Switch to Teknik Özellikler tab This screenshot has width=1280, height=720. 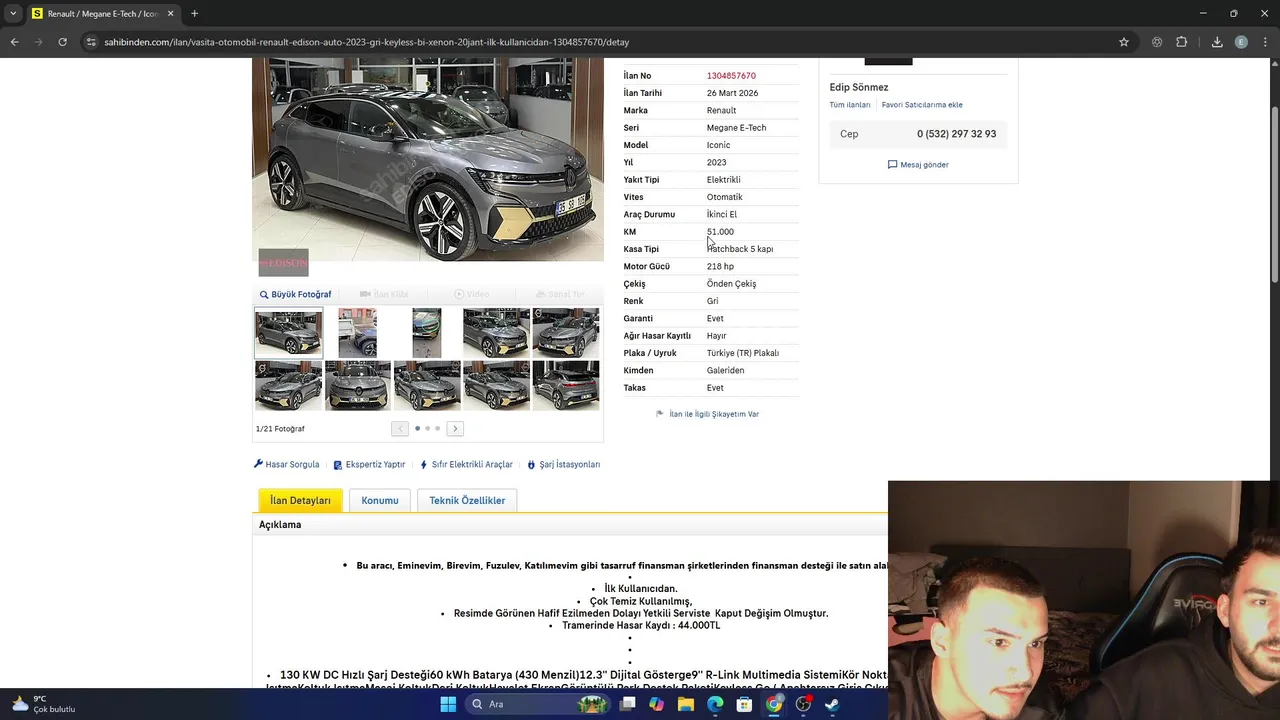click(x=467, y=500)
